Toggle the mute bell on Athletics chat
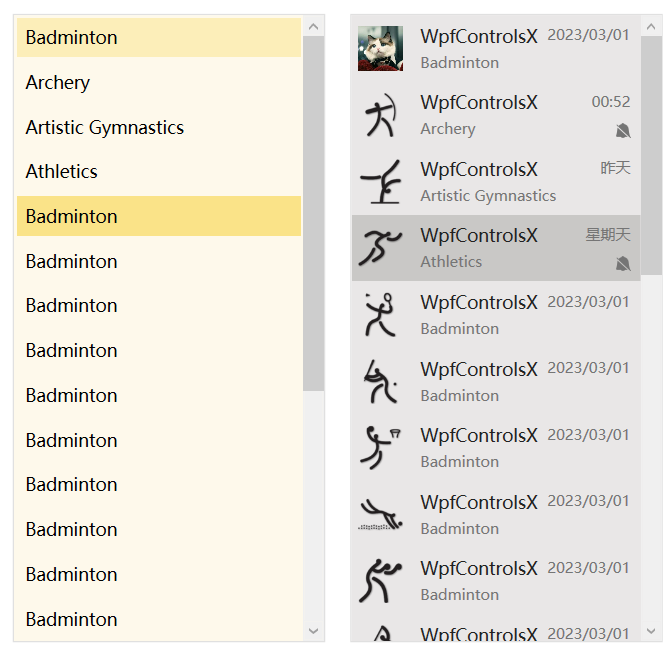The height and width of the screenshot is (651, 672). click(x=623, y=264)
